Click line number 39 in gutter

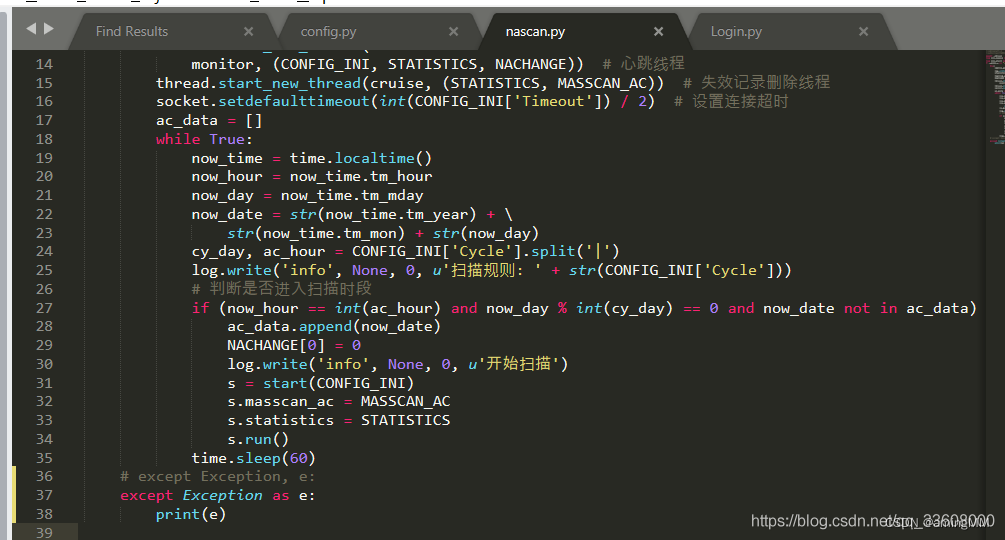tap(44, 532)
